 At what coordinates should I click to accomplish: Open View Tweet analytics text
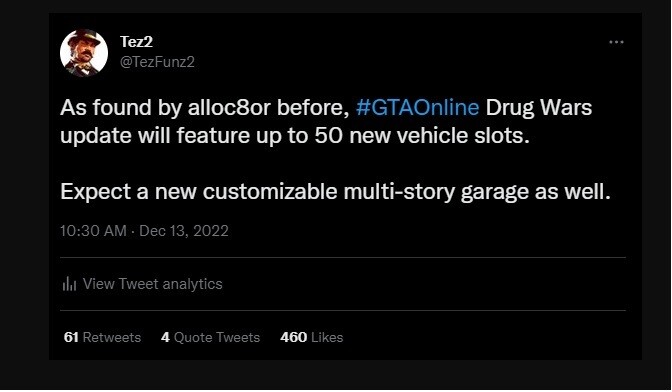(153, 284)
